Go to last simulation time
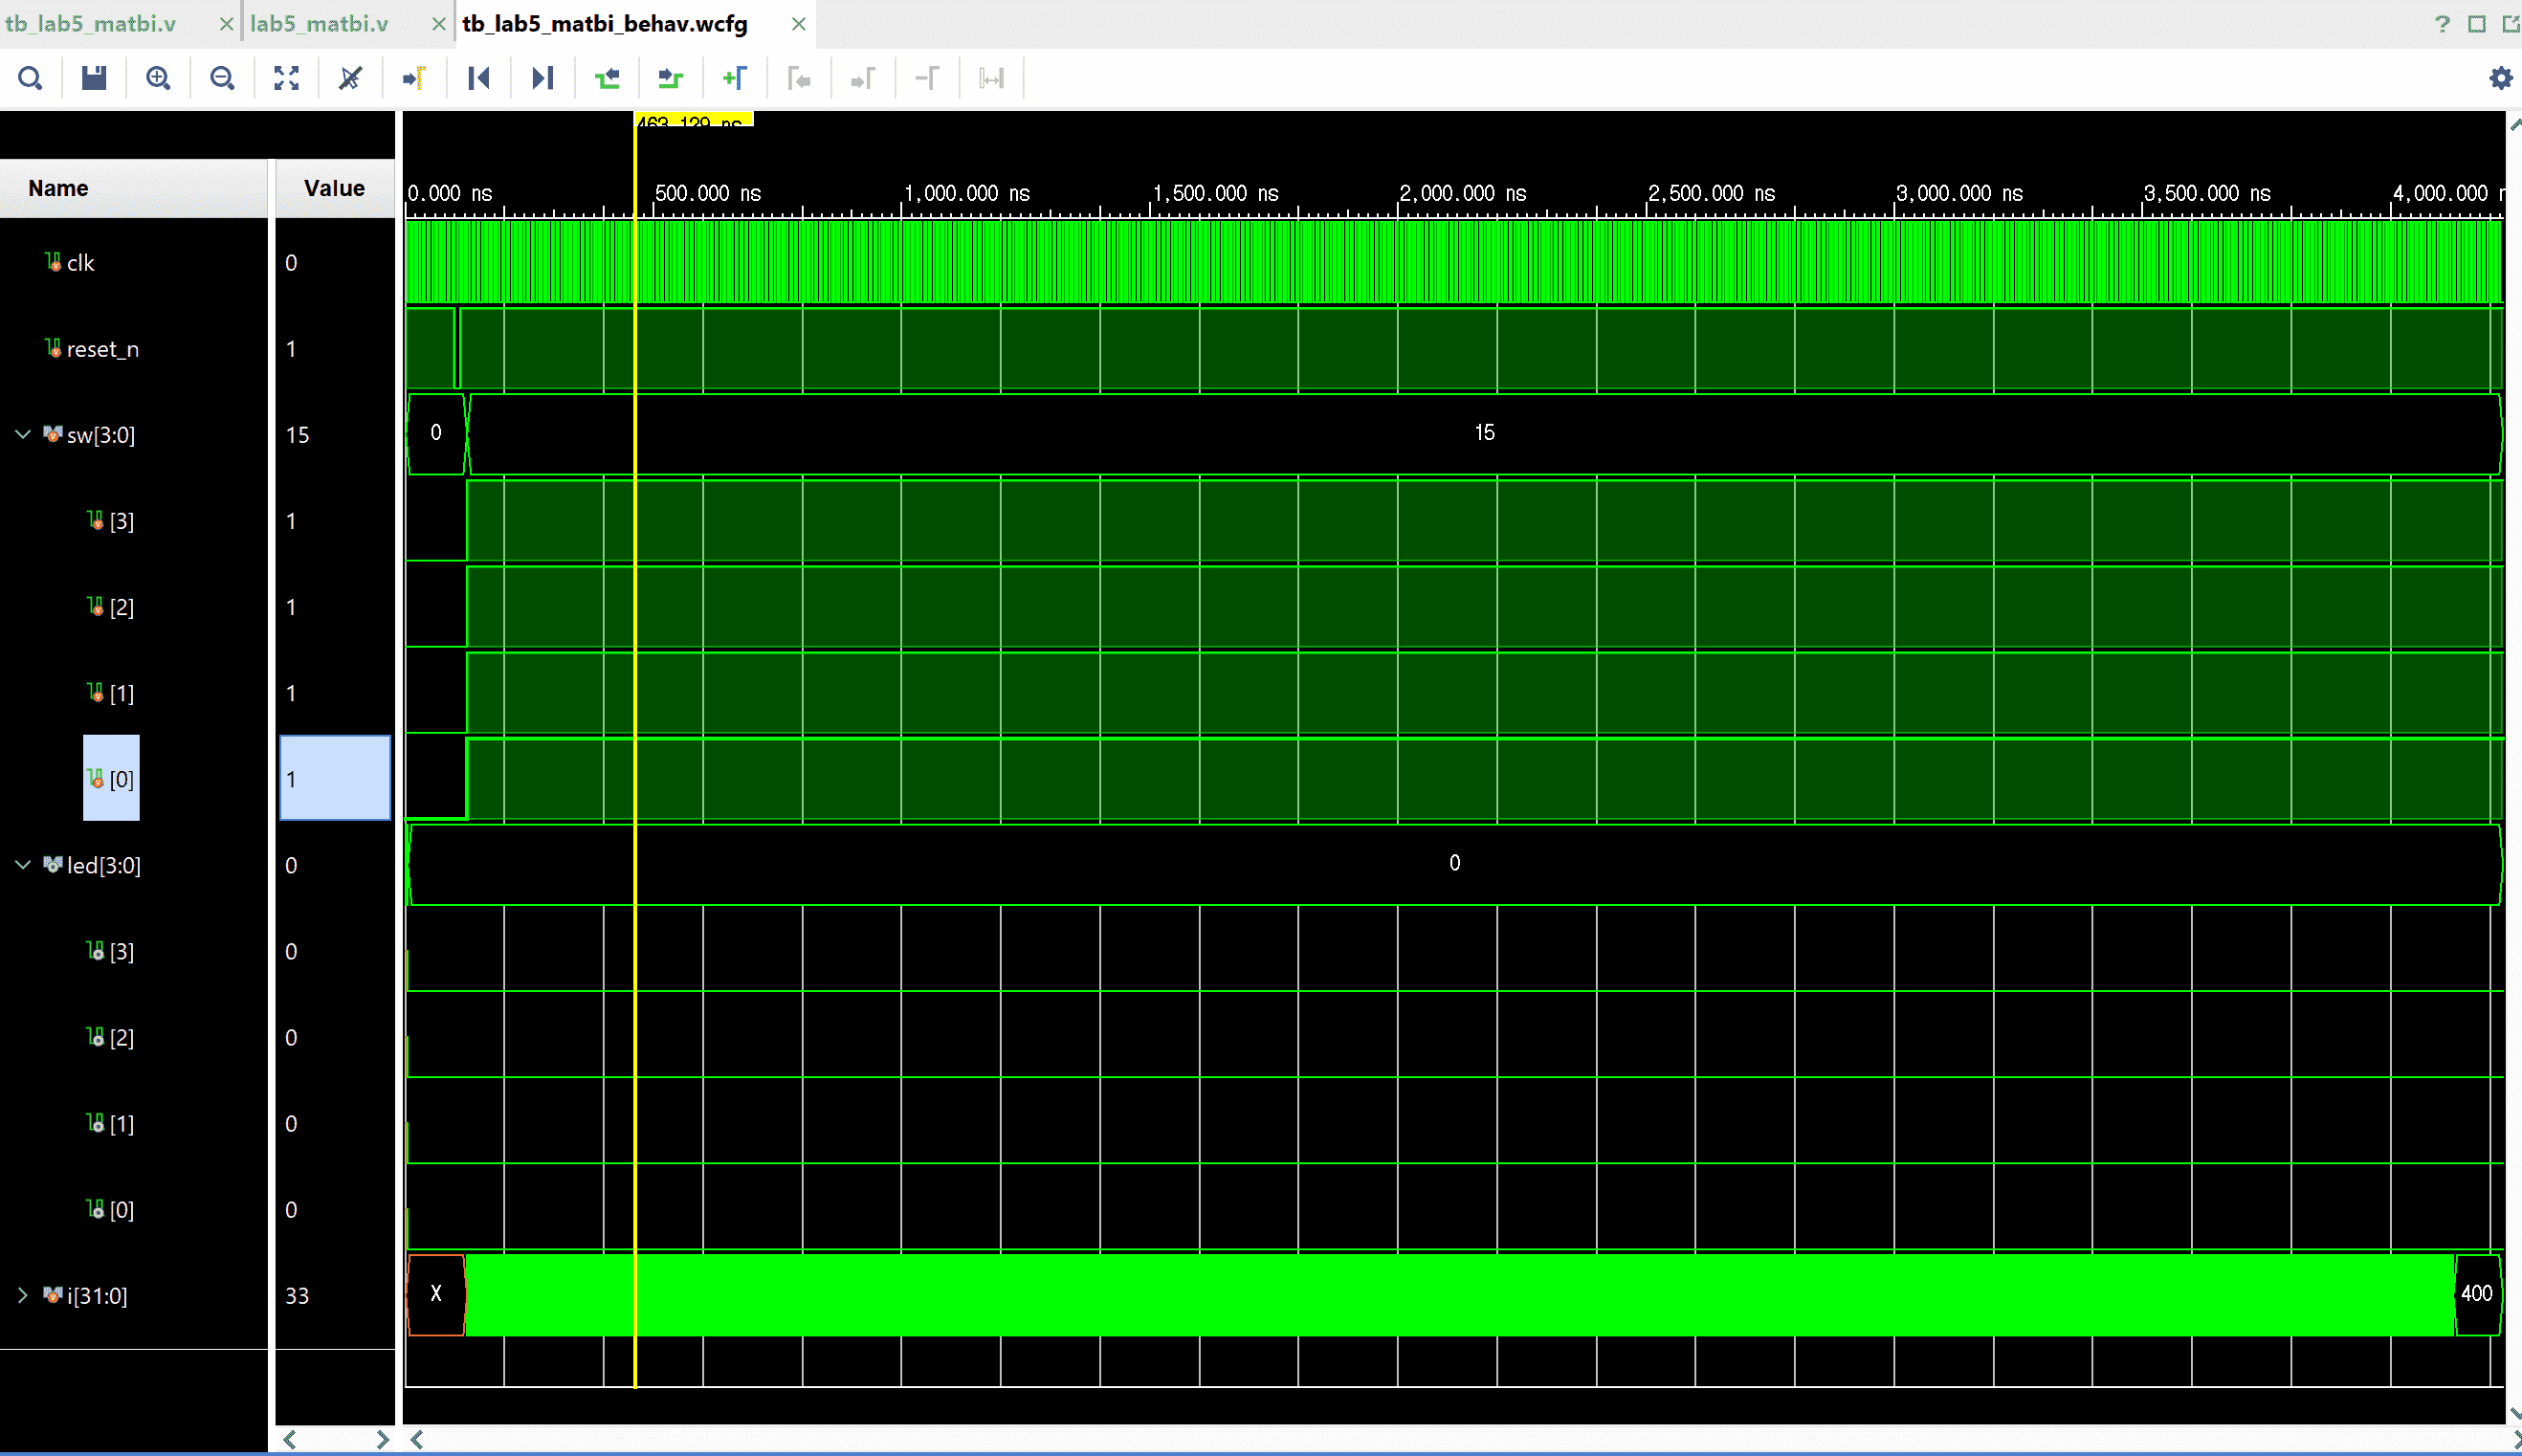 tap(542, 78)
